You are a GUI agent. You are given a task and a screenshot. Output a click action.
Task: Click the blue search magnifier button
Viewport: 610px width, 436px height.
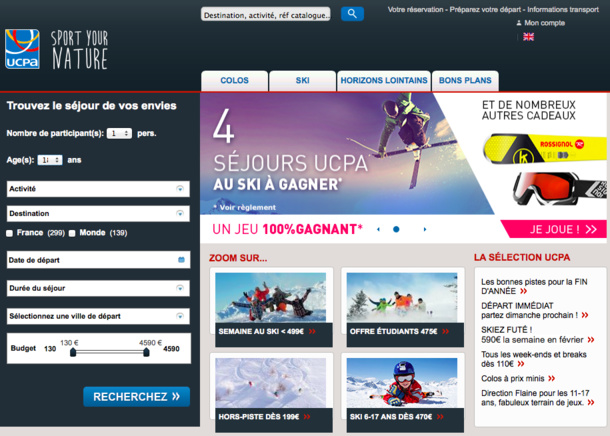click(x=352, y=14)
